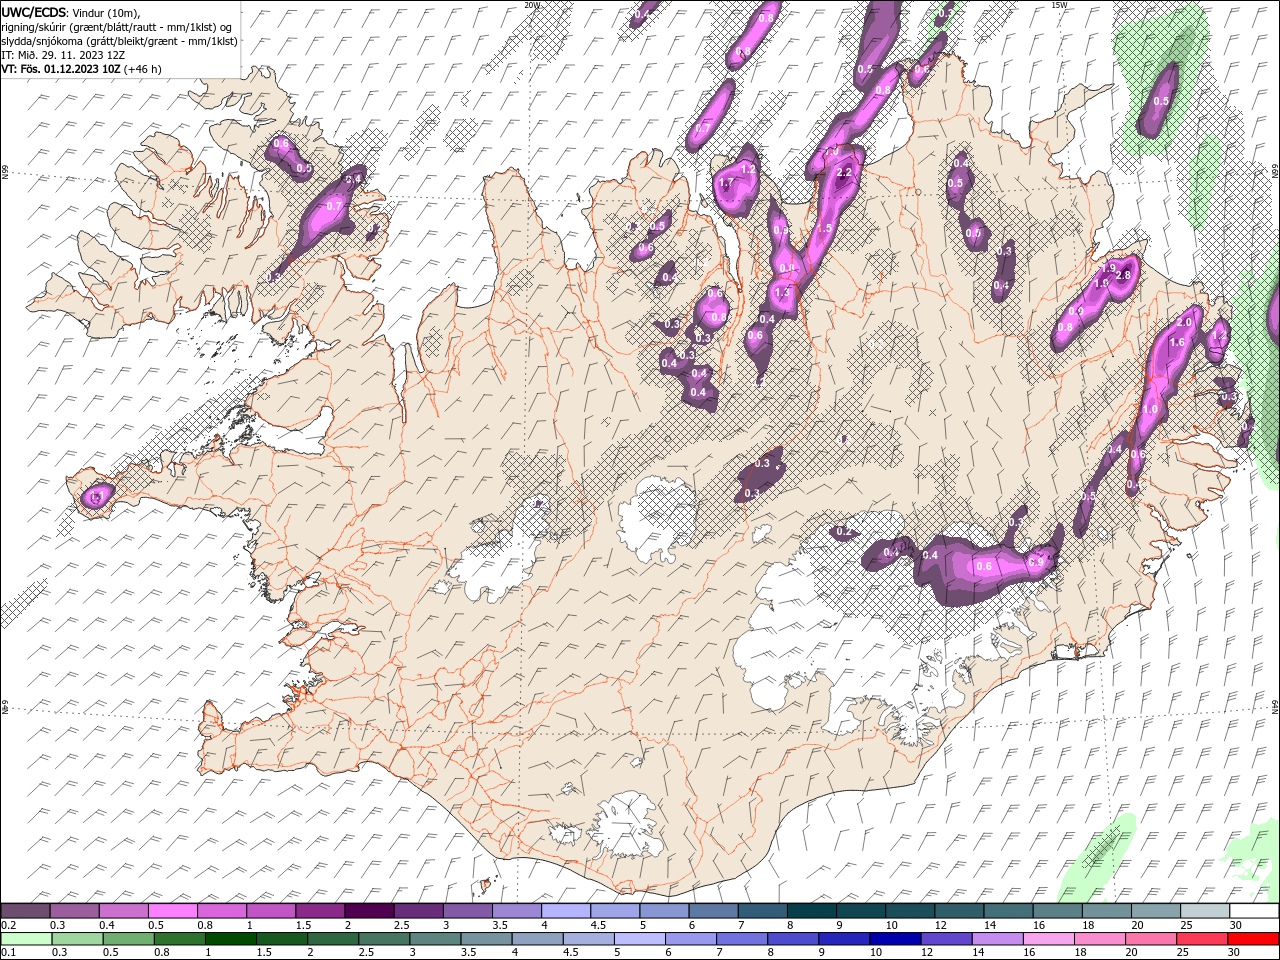The image size is (1280, 960).
Task: Click the 1.0 snowfall value in the east
Action: pos(1150,410)
